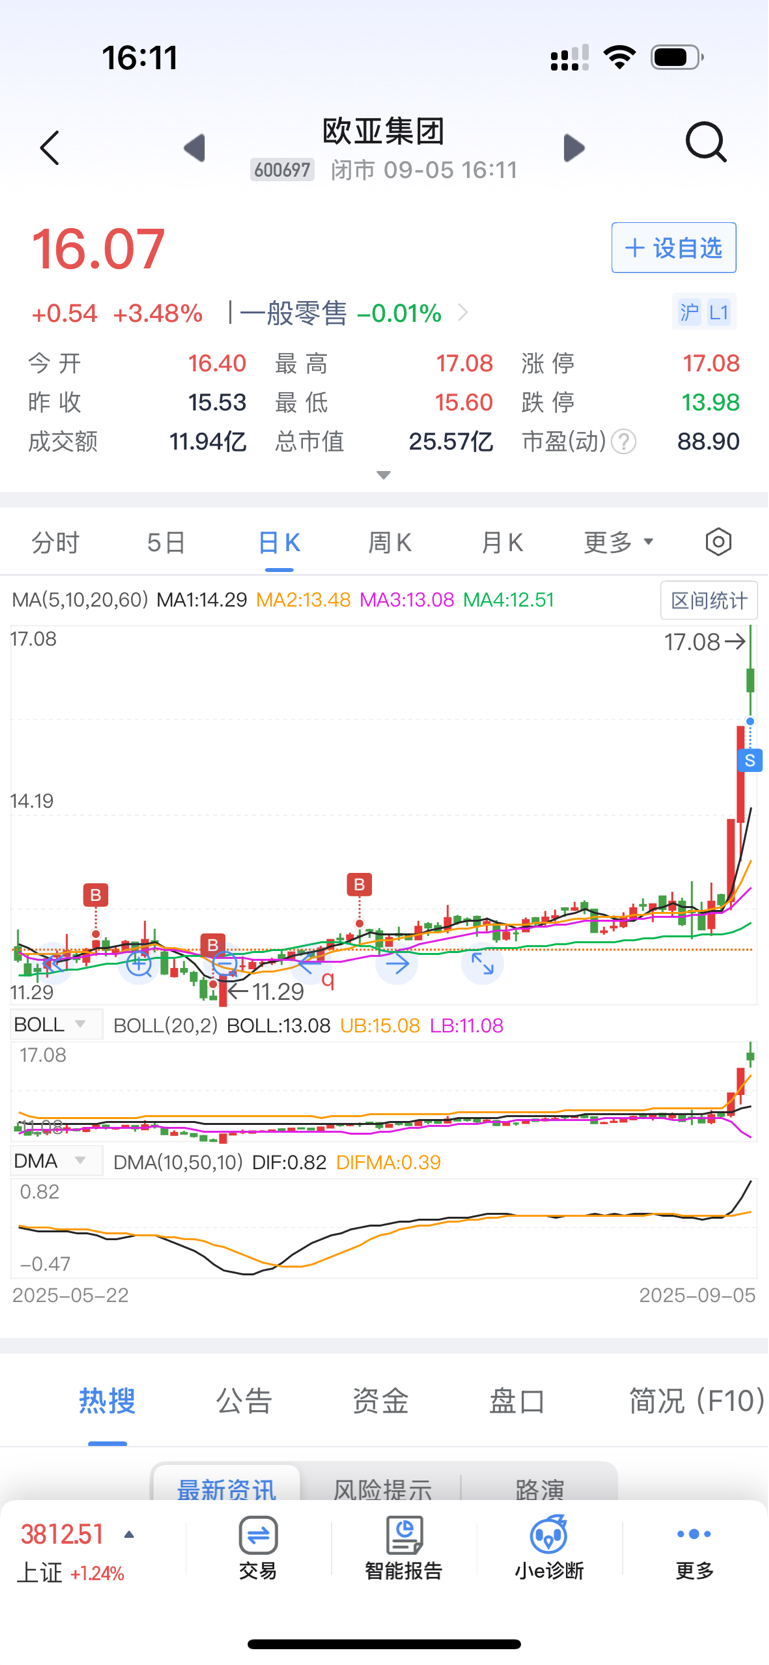769x1665 pixels.
Task: Switch to 5日 chart tab
Action: (166, 543)
